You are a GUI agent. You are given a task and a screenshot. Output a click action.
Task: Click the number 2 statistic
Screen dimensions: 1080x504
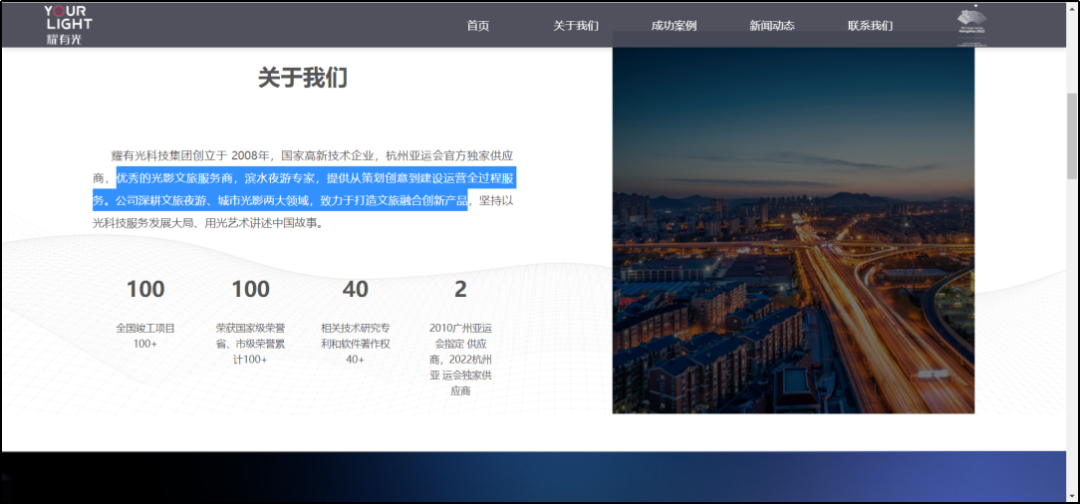point(460,290)
